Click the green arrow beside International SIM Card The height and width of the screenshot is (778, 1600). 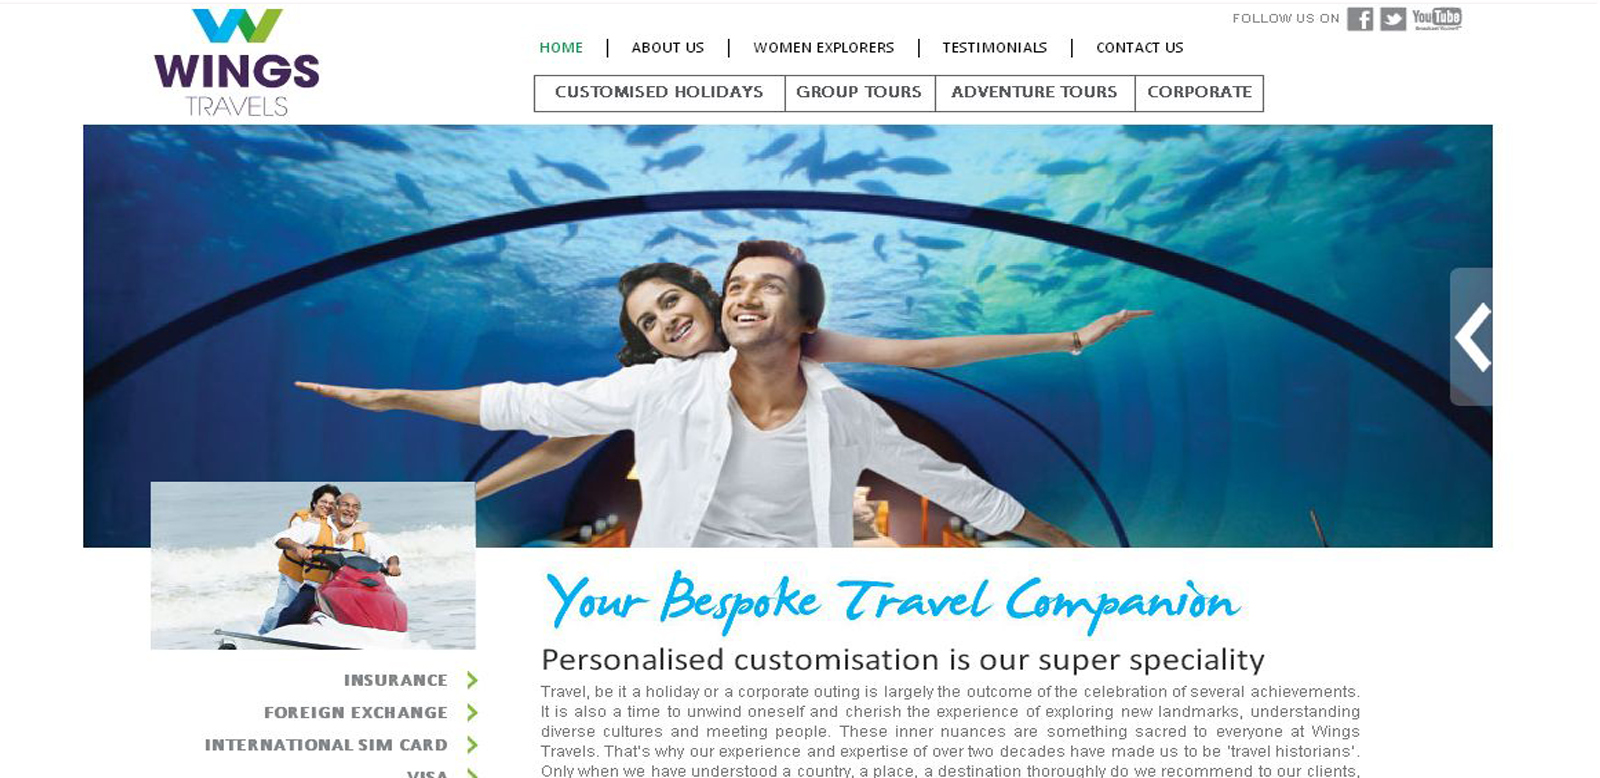472,745
